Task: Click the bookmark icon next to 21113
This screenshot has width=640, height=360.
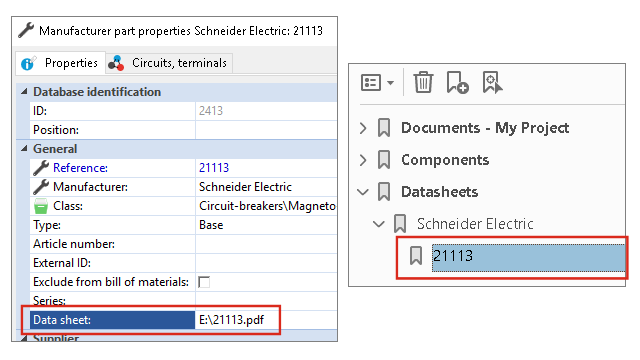Action: coord(416,256)
